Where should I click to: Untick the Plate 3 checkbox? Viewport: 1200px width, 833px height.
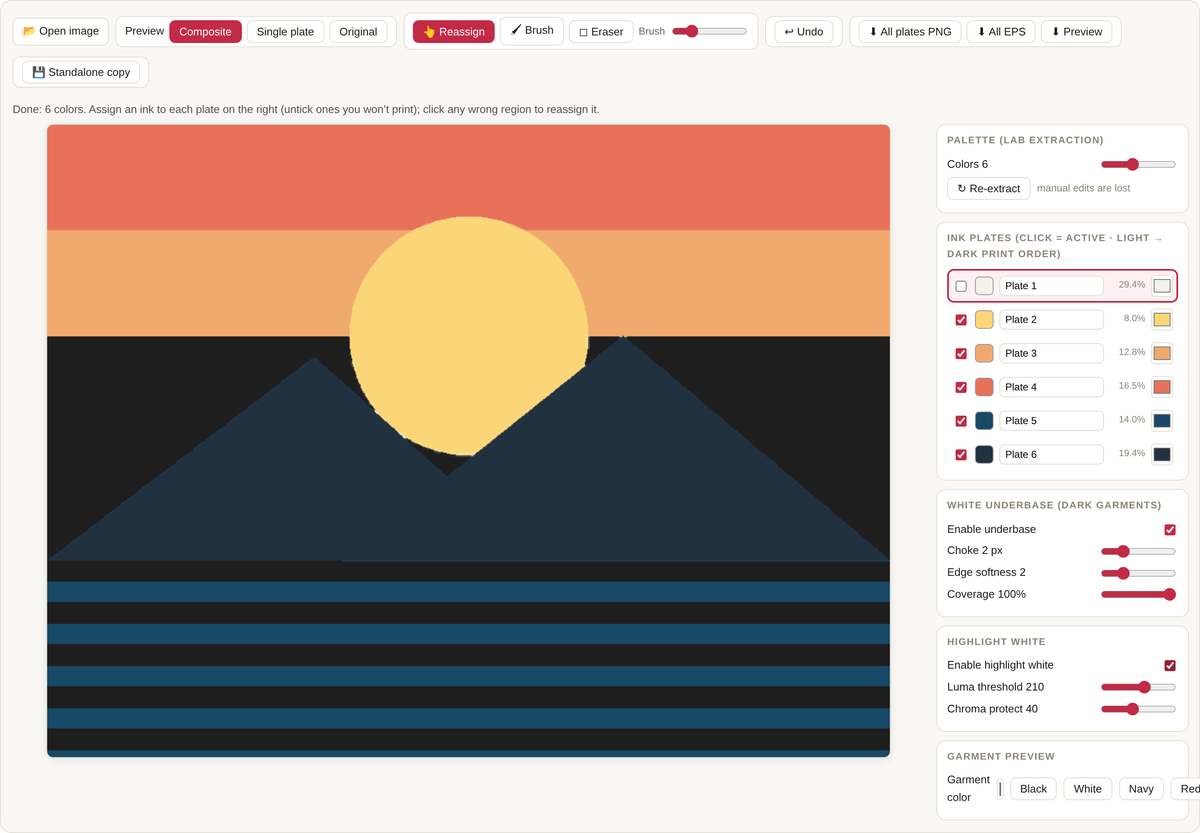(961, 353)
